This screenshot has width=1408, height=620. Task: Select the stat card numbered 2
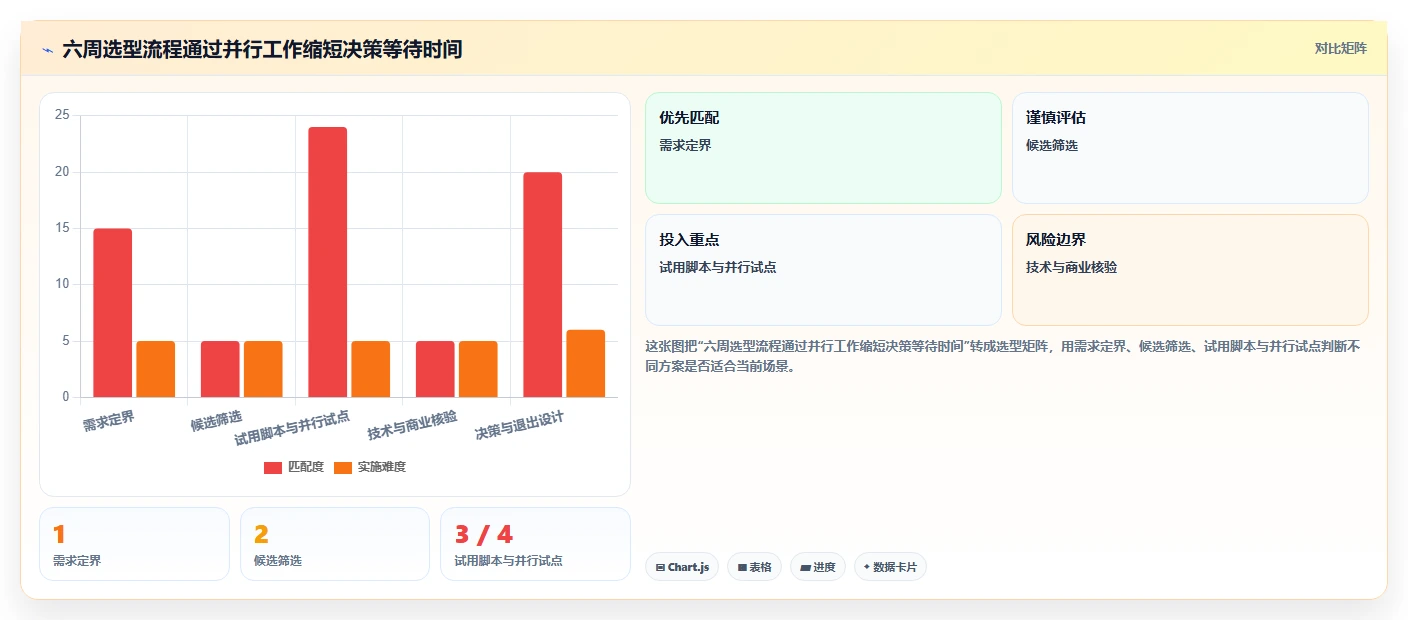point(335,544)
